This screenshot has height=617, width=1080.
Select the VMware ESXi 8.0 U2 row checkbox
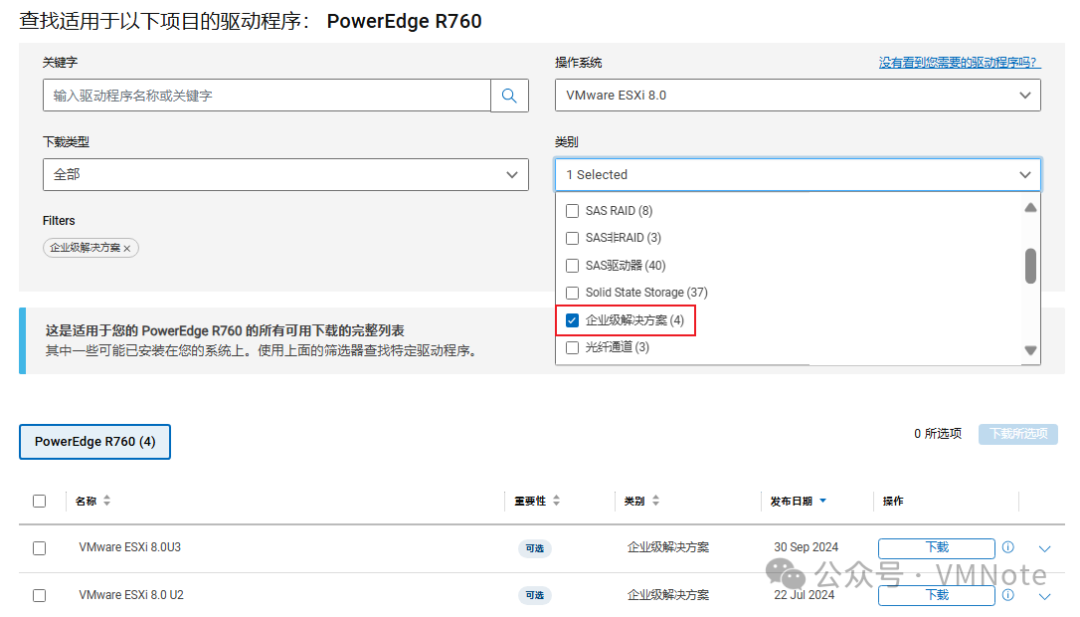tap(39, 596)
